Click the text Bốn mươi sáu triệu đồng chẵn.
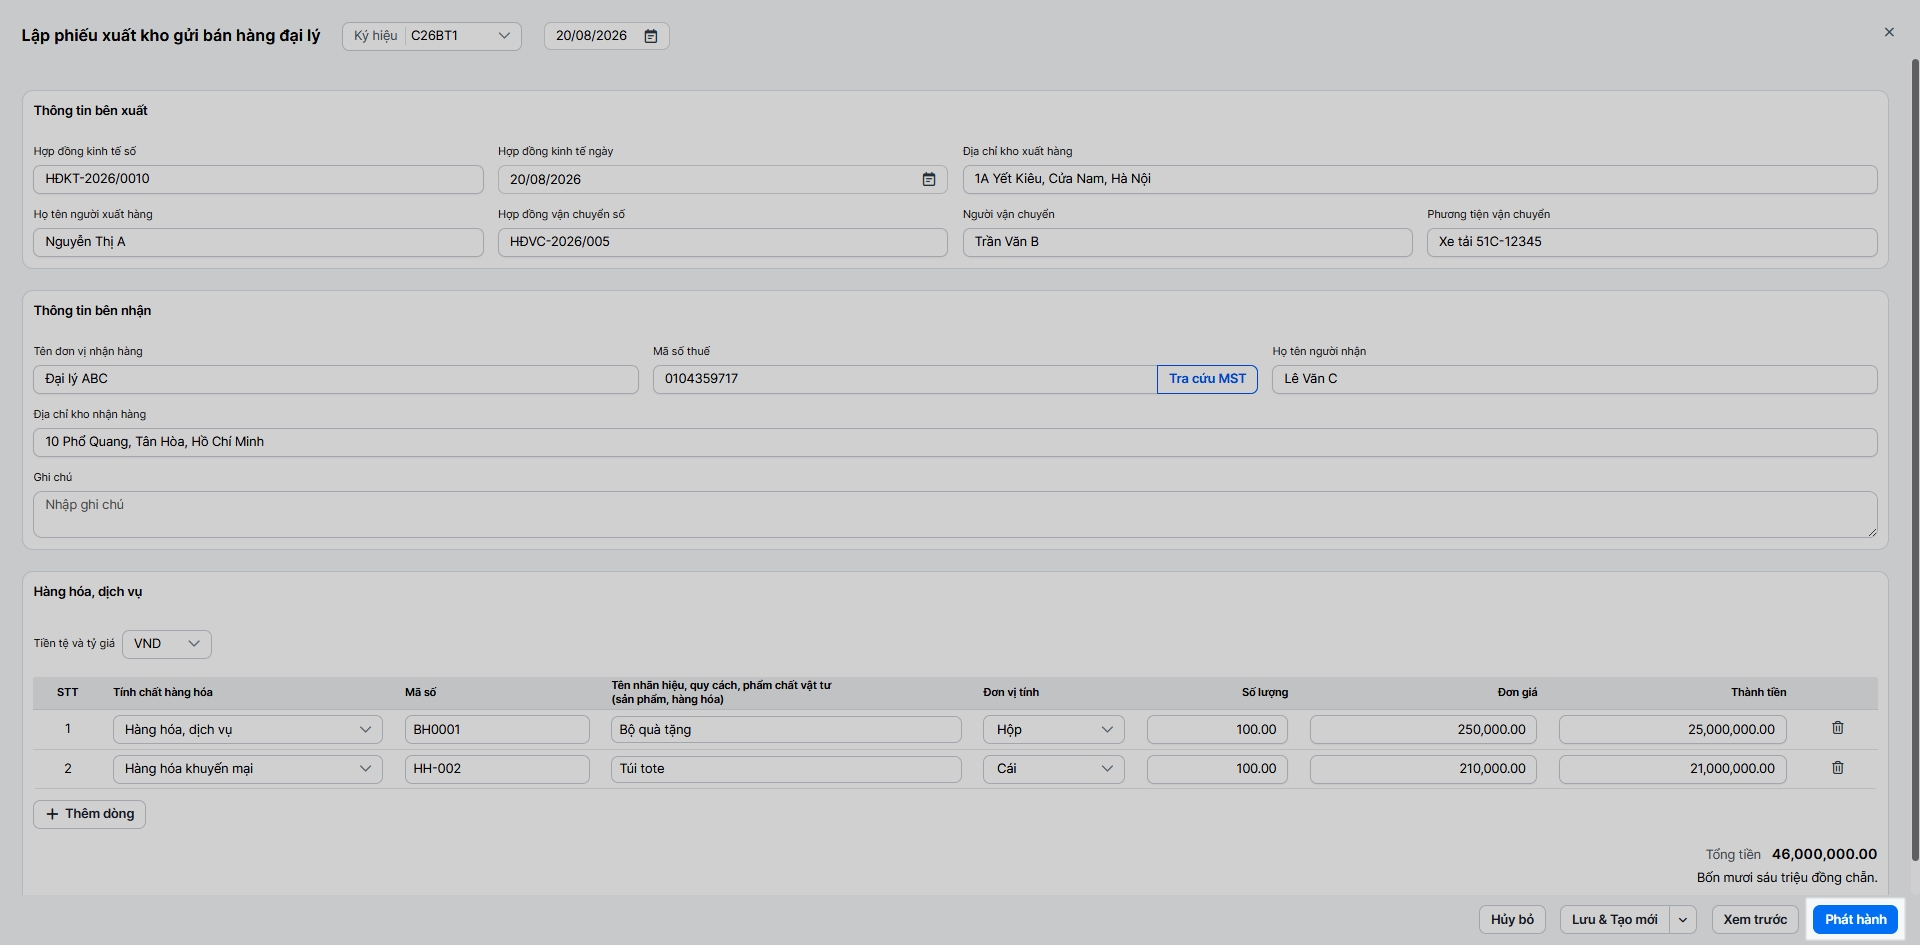 (1787, 878)
